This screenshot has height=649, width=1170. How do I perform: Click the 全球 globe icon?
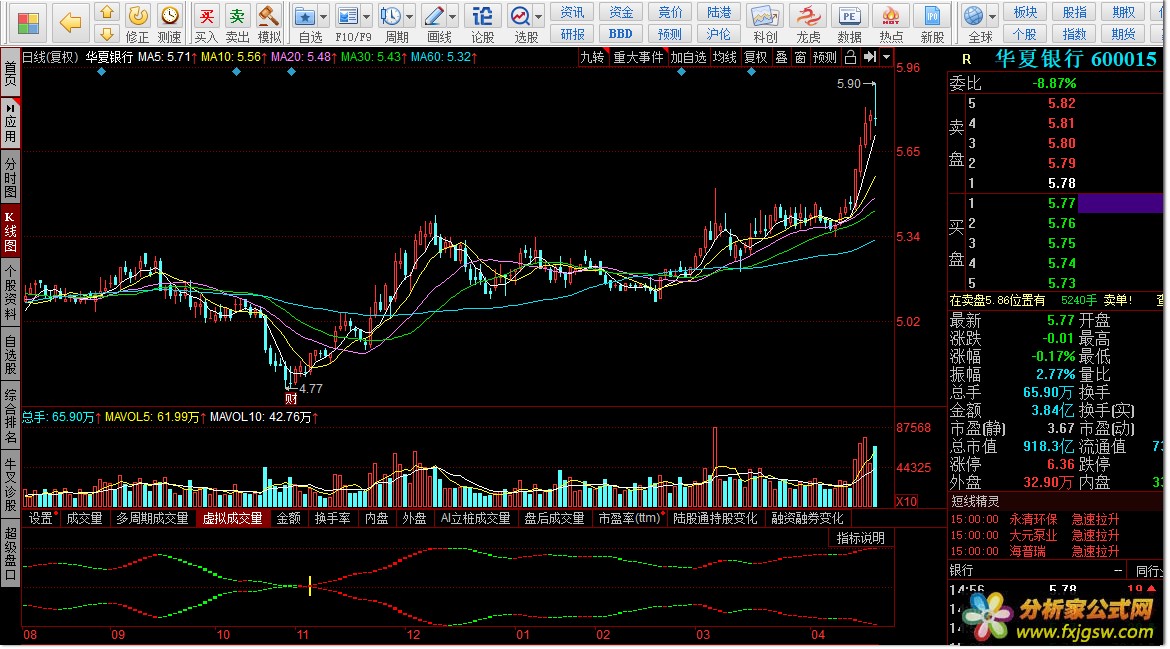[973, 16]
